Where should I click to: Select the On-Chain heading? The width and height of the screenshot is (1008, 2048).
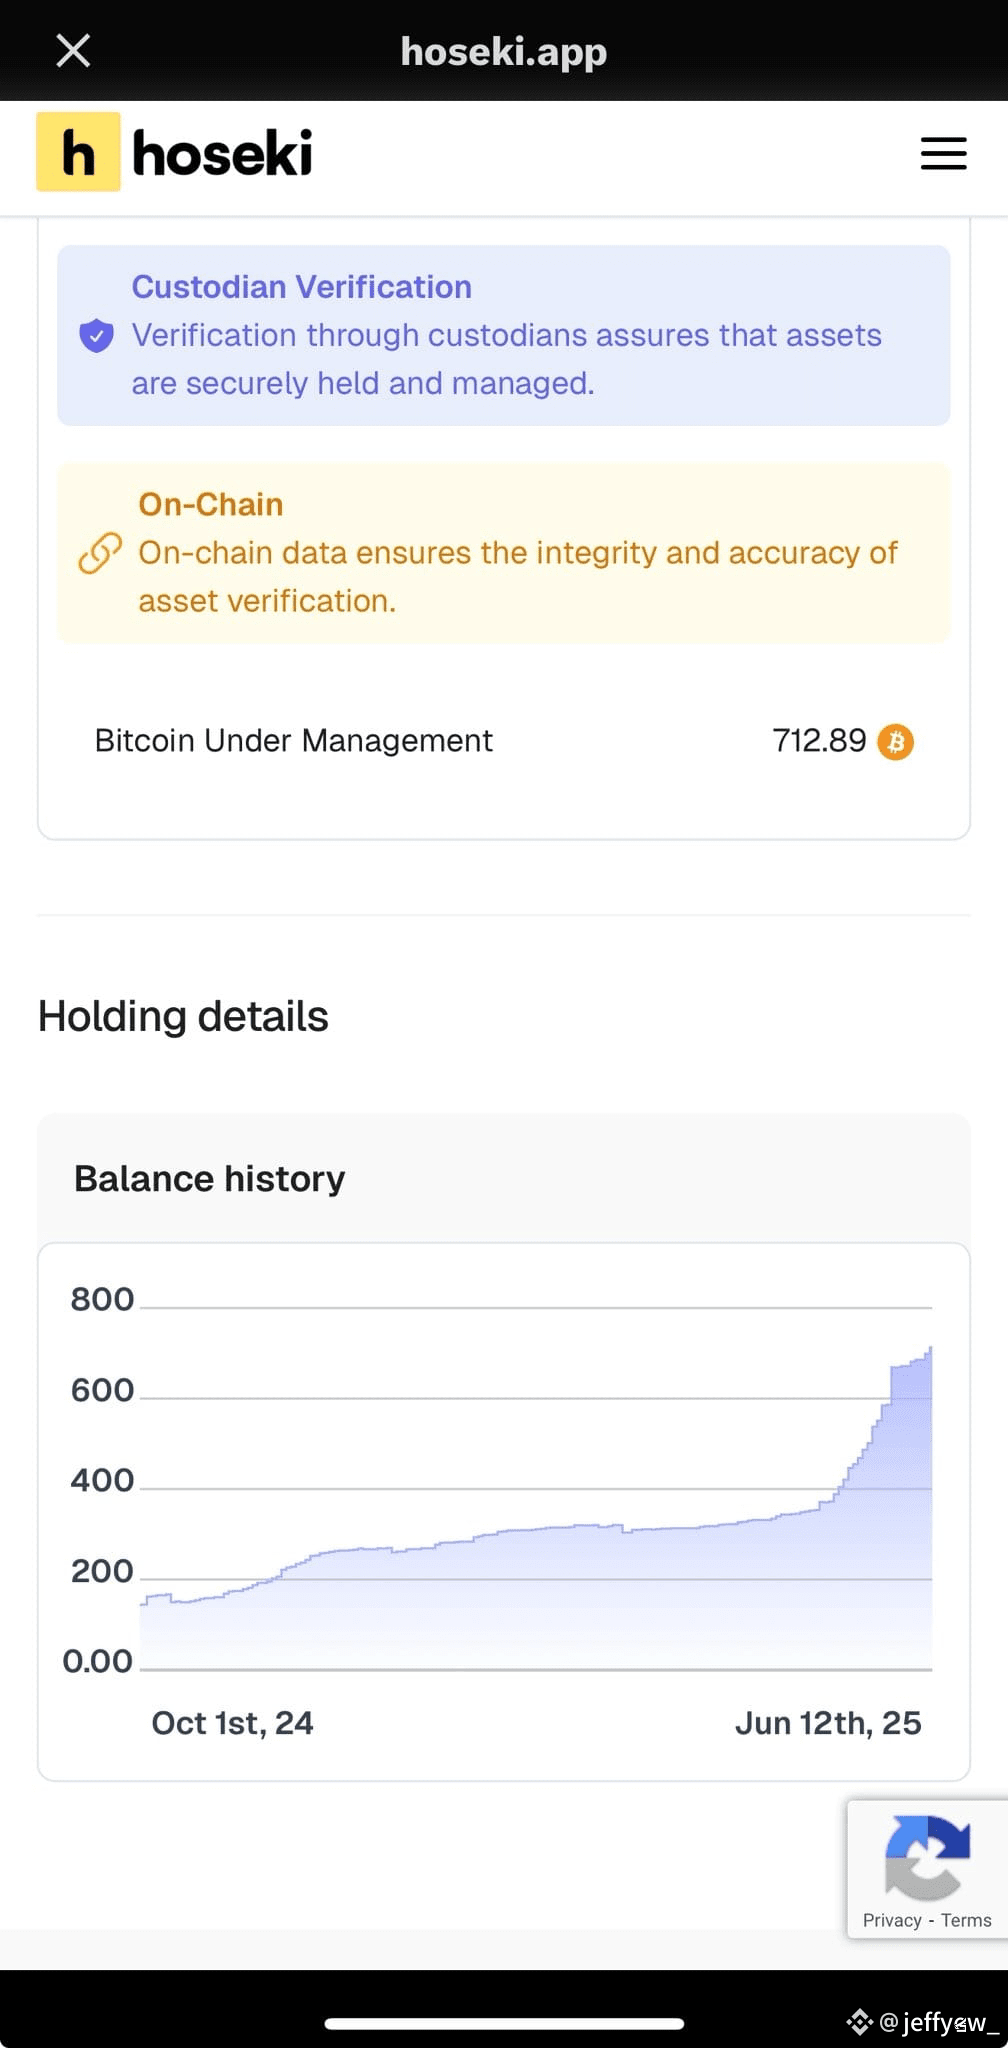click(211, 504)
